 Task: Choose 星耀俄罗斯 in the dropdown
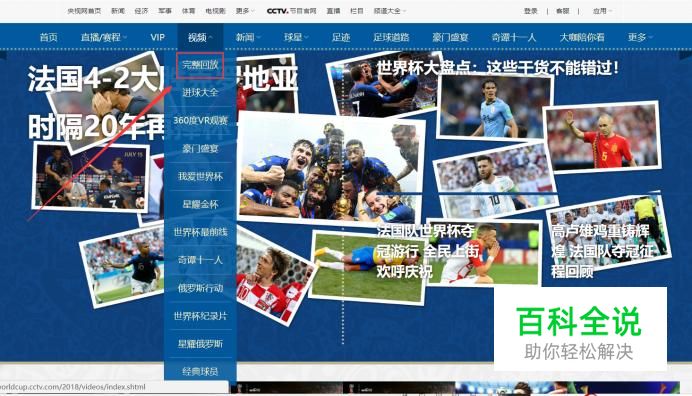pos(200,343)
